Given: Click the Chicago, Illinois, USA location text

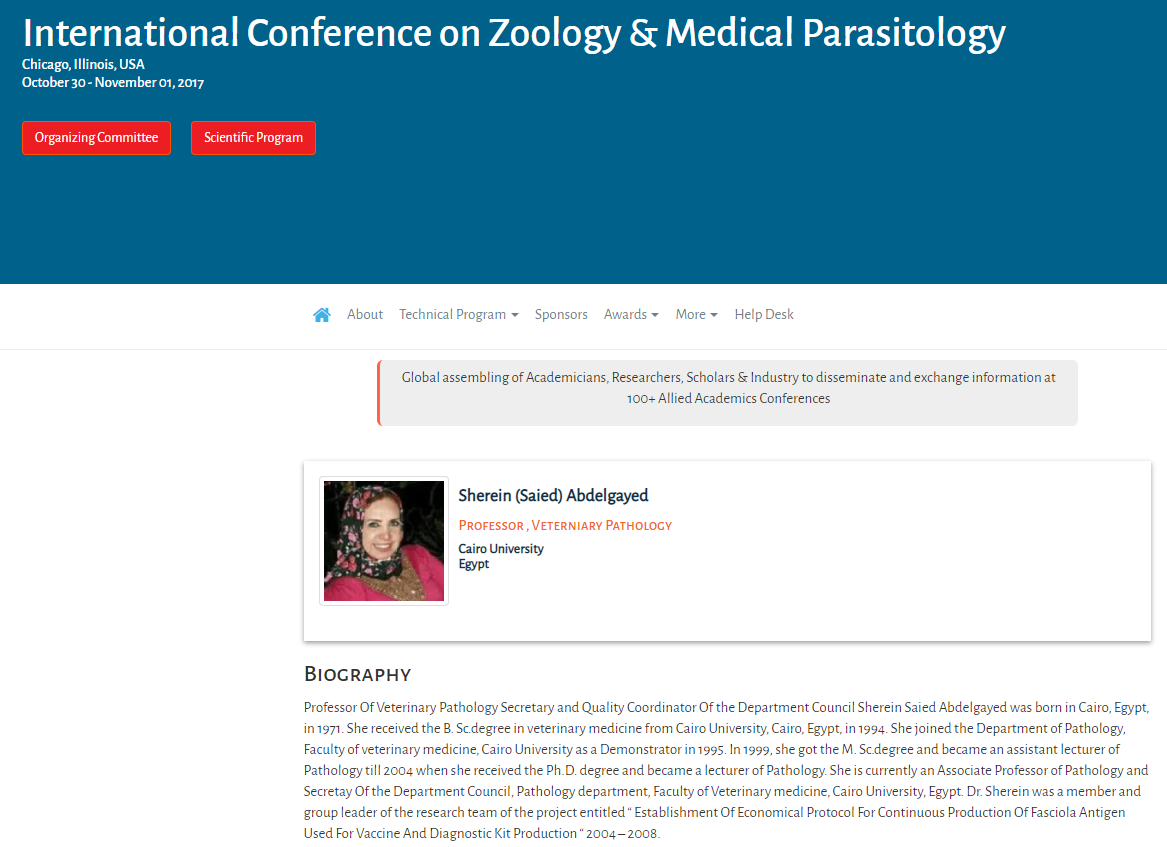Looking at the screenshot, I should click(83, 65).
